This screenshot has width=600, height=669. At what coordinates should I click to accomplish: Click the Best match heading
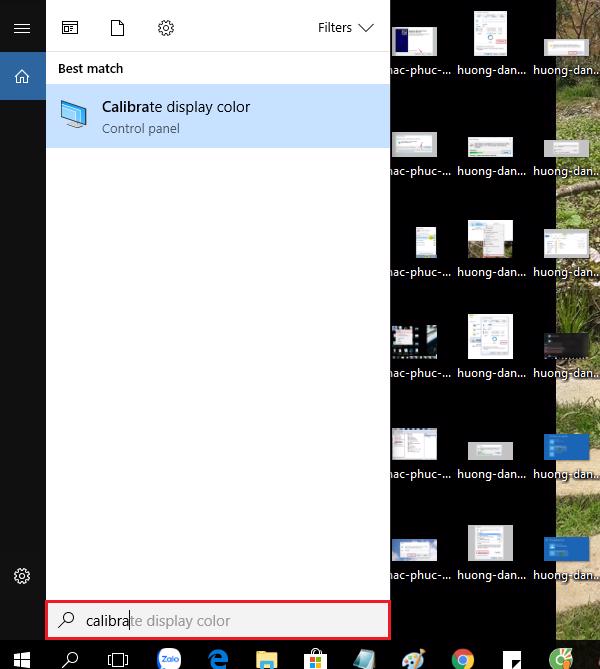click(x=91, y=68)
